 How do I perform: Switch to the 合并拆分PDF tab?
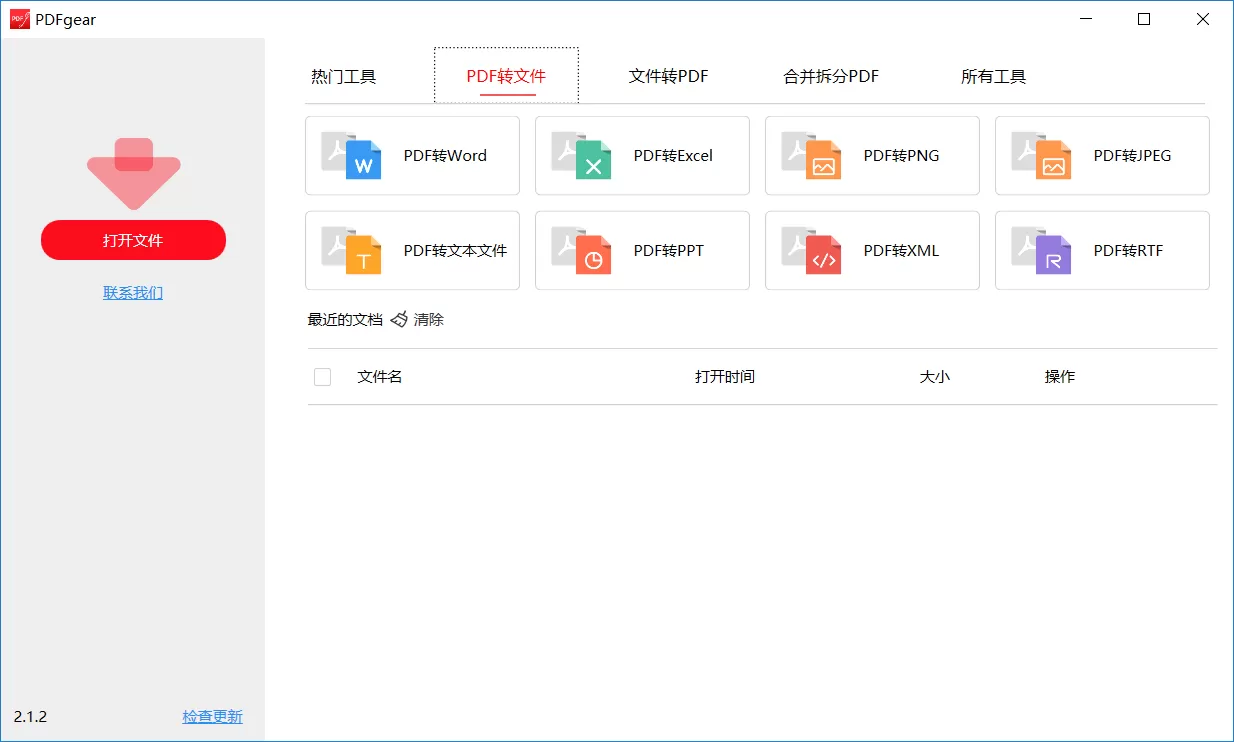click(x=830, y=75)
